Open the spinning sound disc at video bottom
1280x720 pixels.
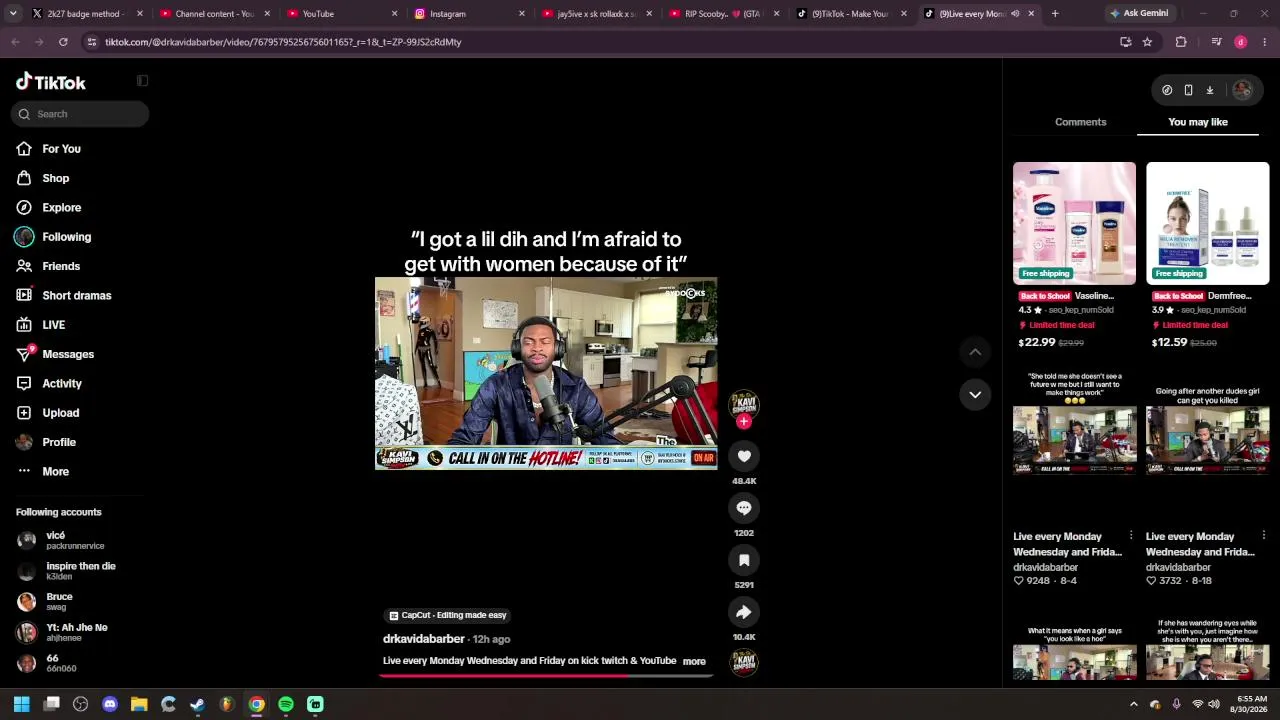[x=744, y=662]
